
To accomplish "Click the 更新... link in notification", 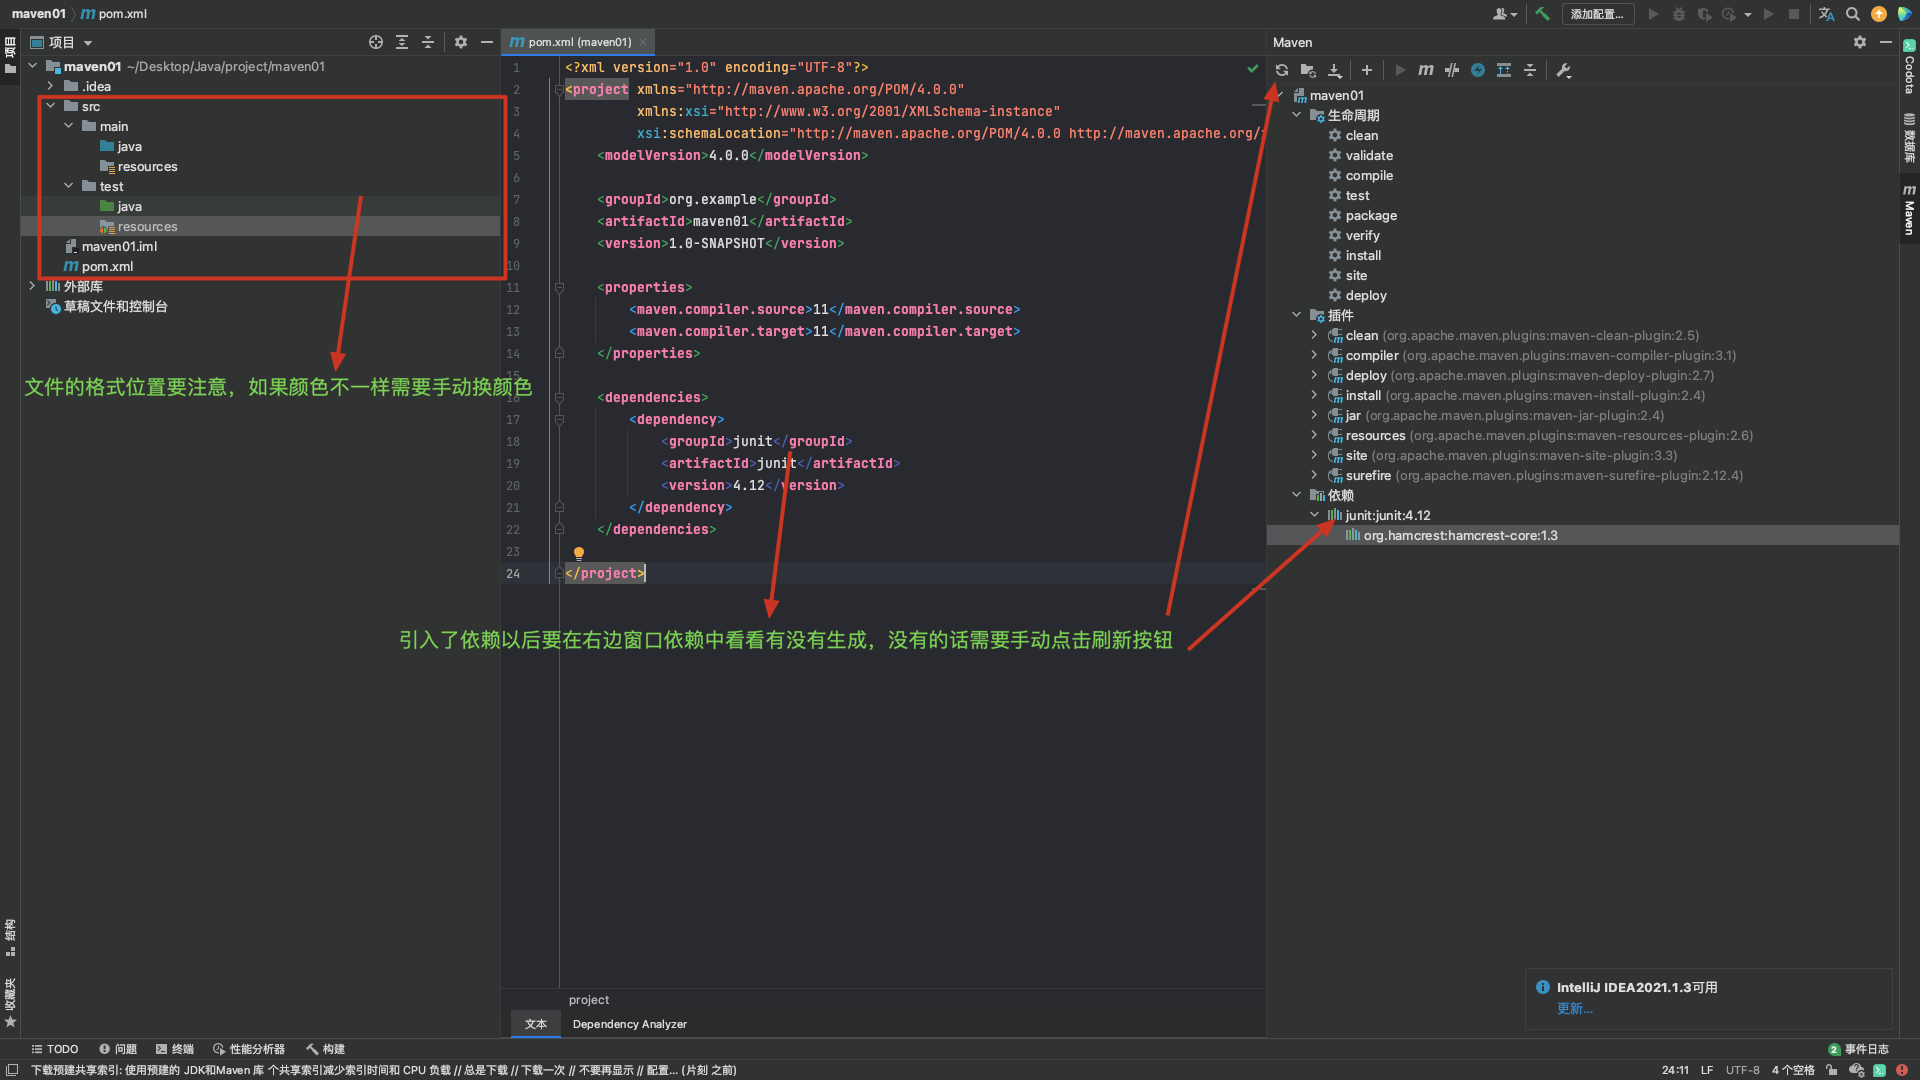I will click(x=1575, y=1008).
